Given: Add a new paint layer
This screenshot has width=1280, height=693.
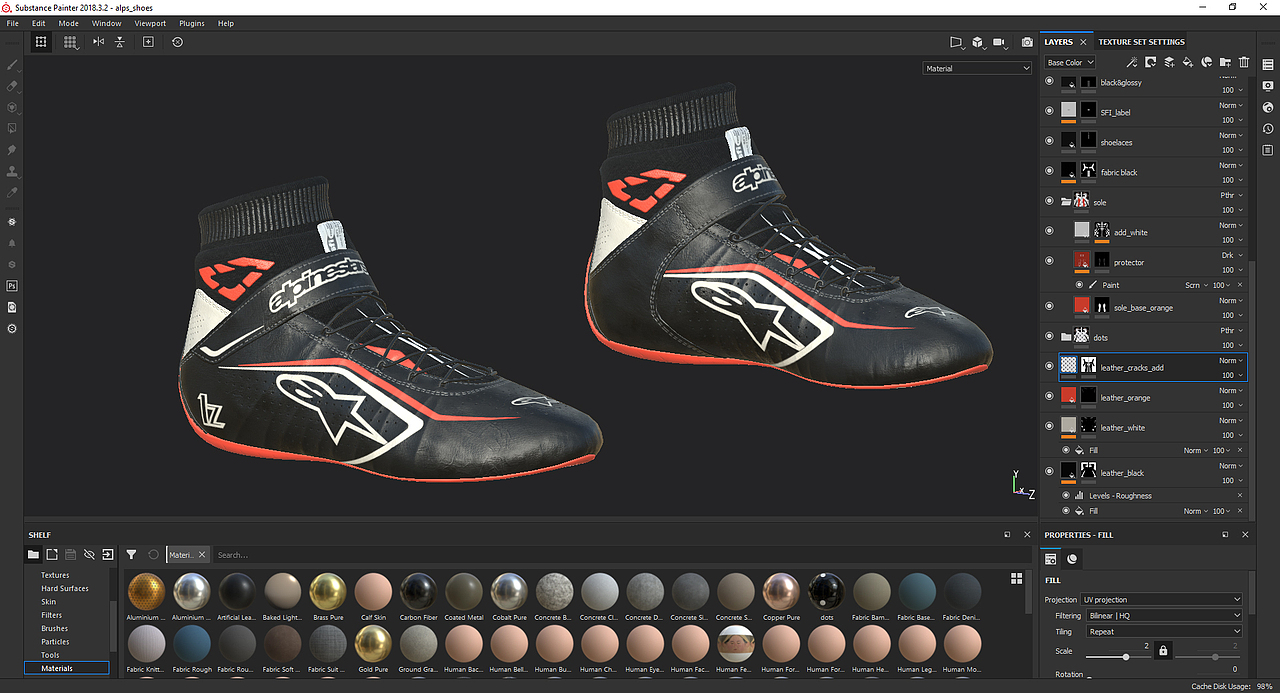Looking at the screenshot, I should (x=1169, y=62).
